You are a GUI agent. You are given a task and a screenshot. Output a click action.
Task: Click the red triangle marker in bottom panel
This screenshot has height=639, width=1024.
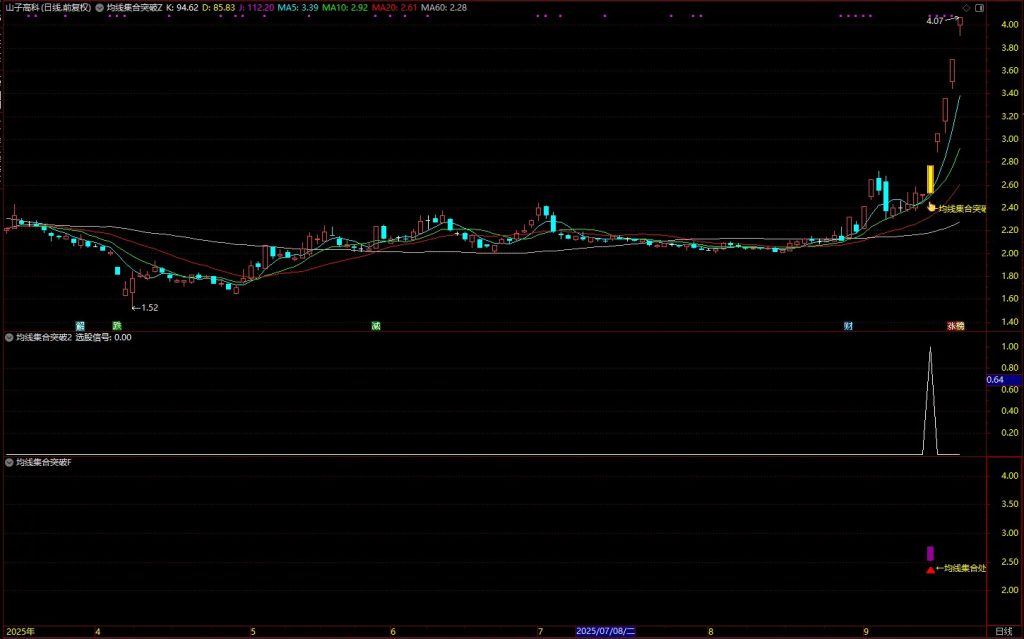tap(931, 570)
